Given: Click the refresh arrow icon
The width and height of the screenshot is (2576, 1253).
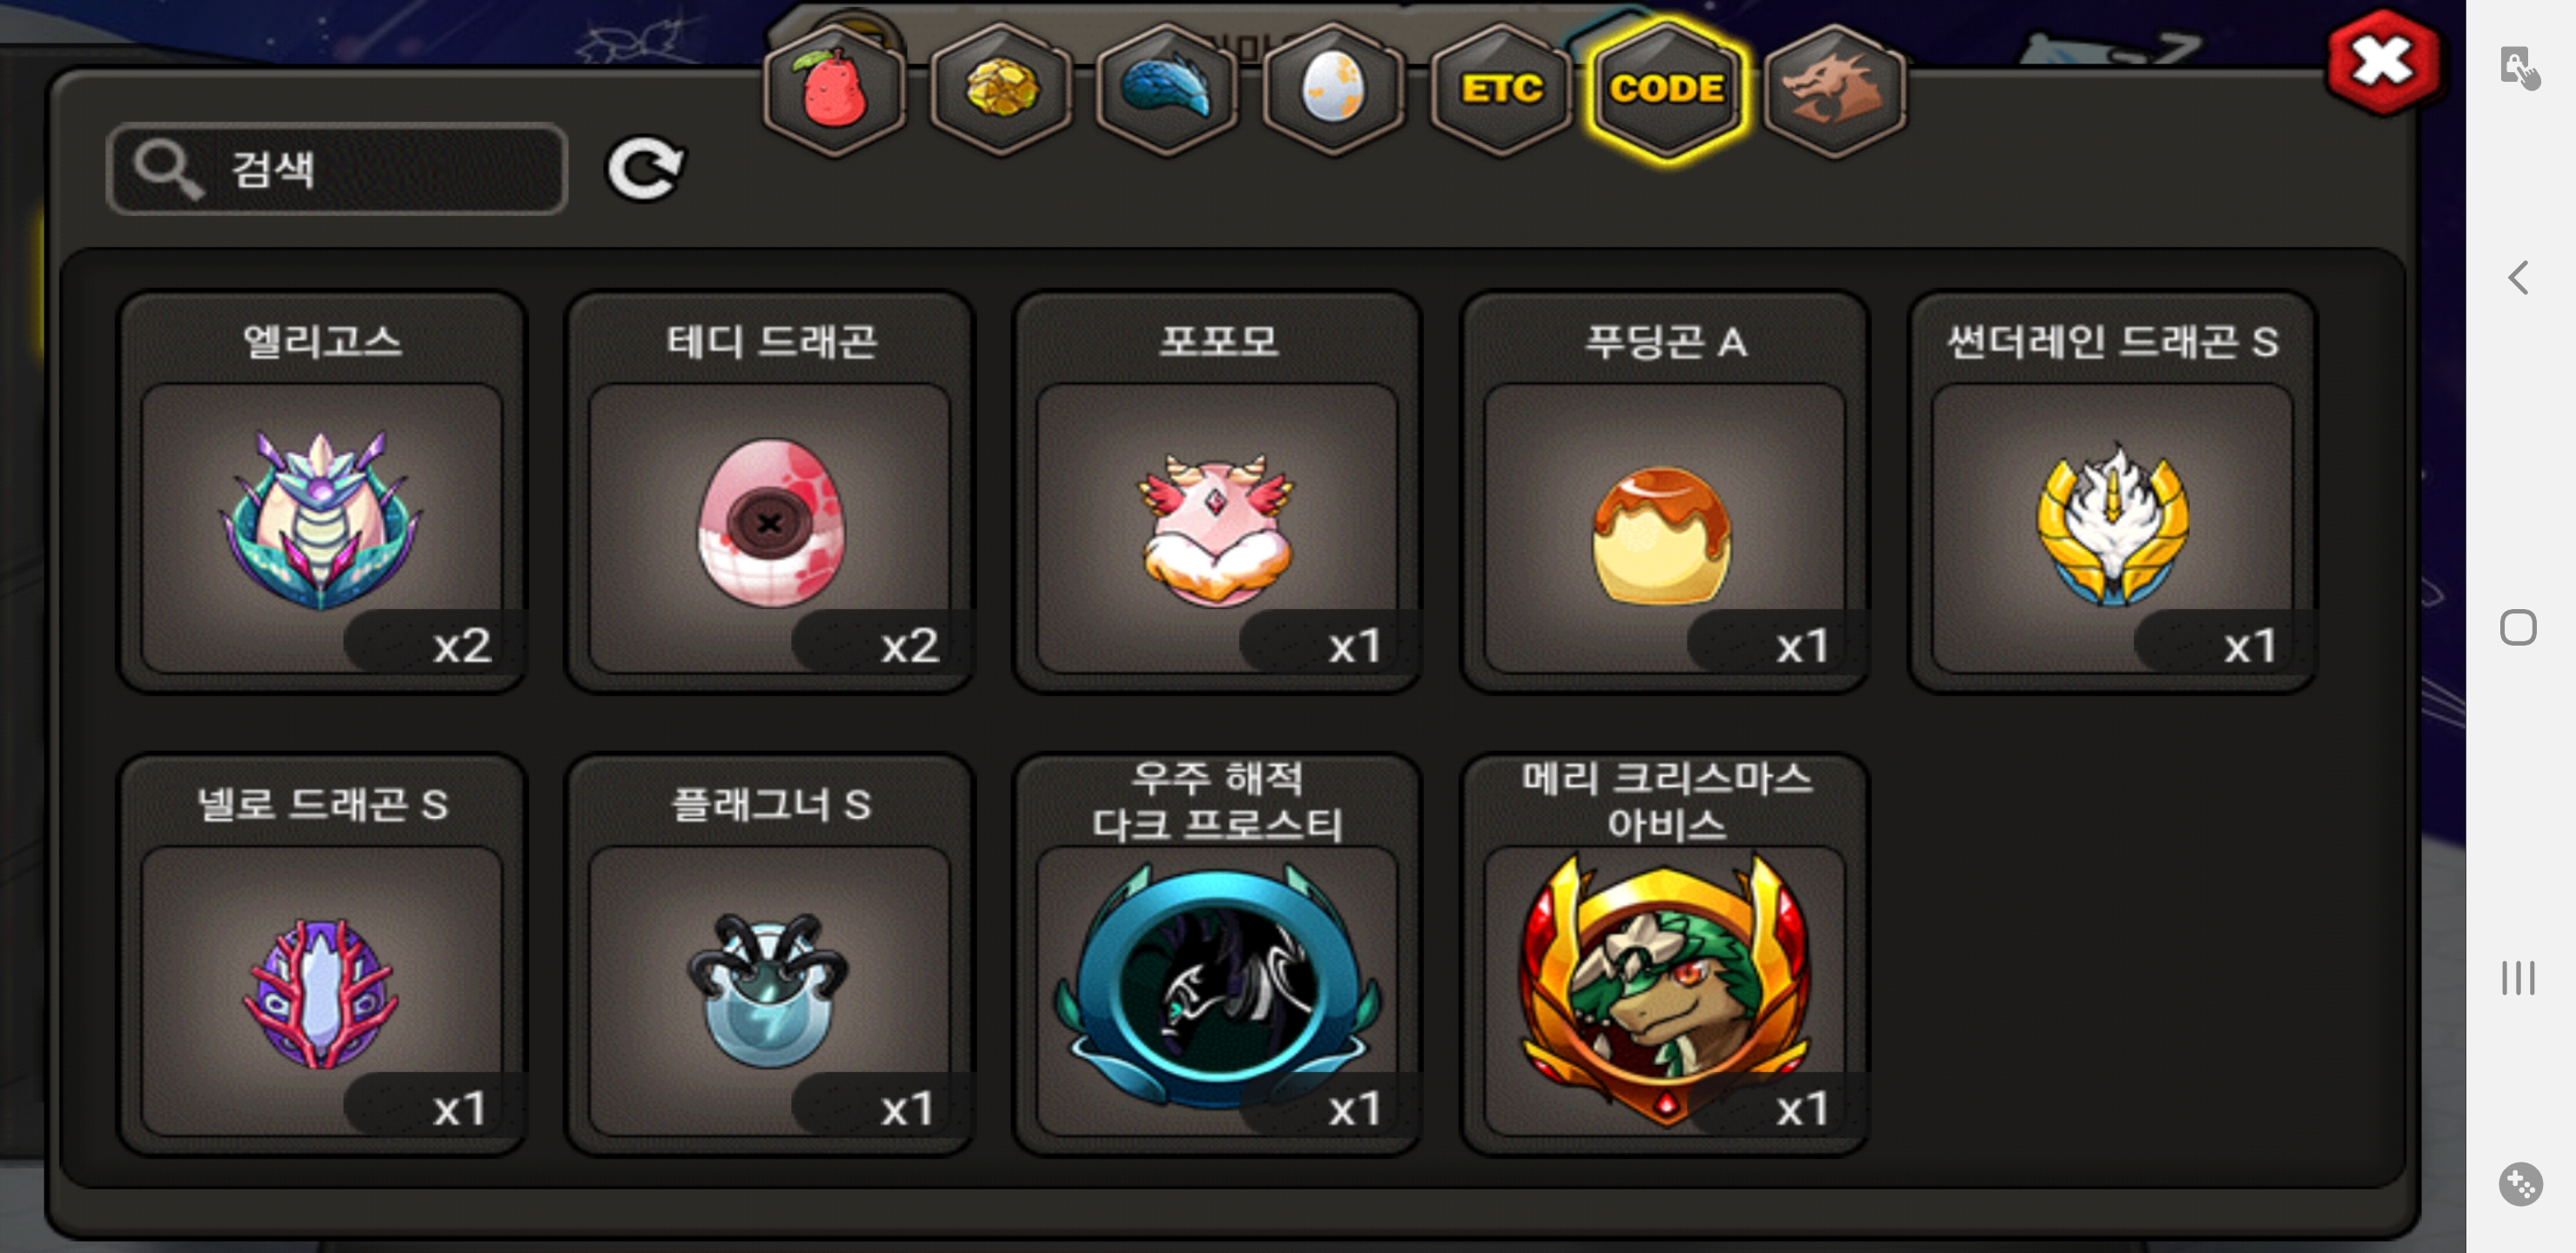Looking at the screenshot, I should 646,168.
